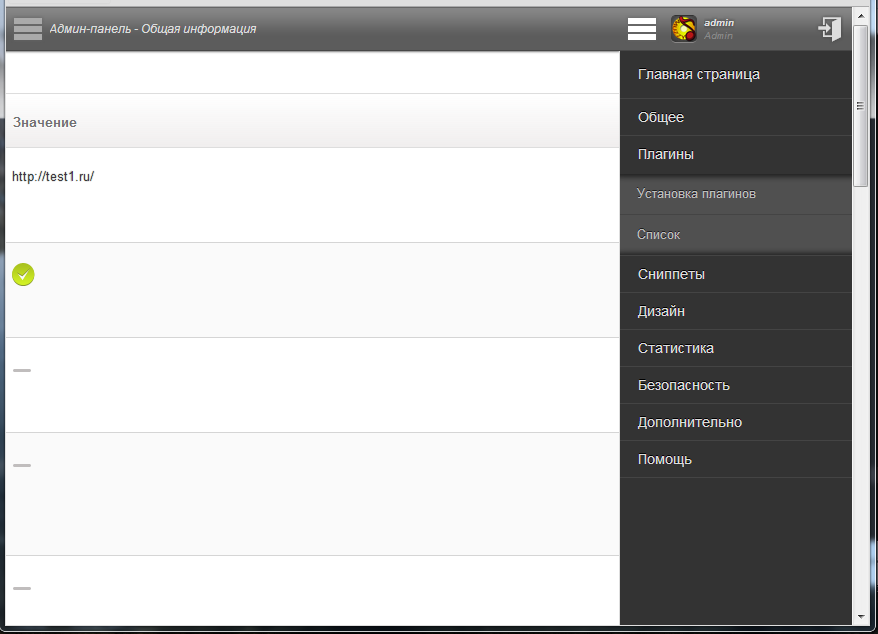The image size is (878, 634).
Task: Expand the Сниппеты menu section
Action: [736, 274]
